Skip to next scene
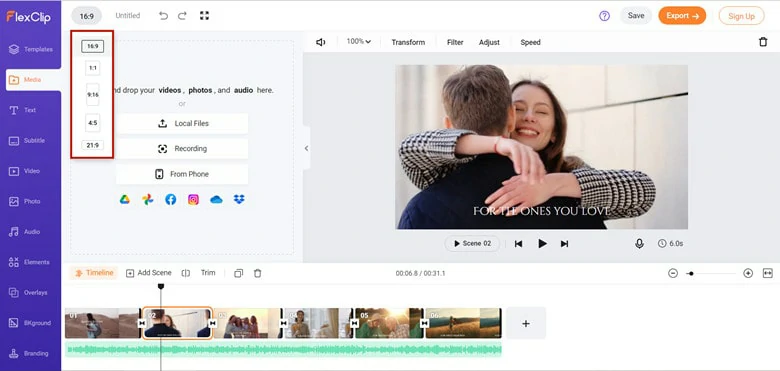The height and width of the screenshot is (371, 780). [564, 244]
